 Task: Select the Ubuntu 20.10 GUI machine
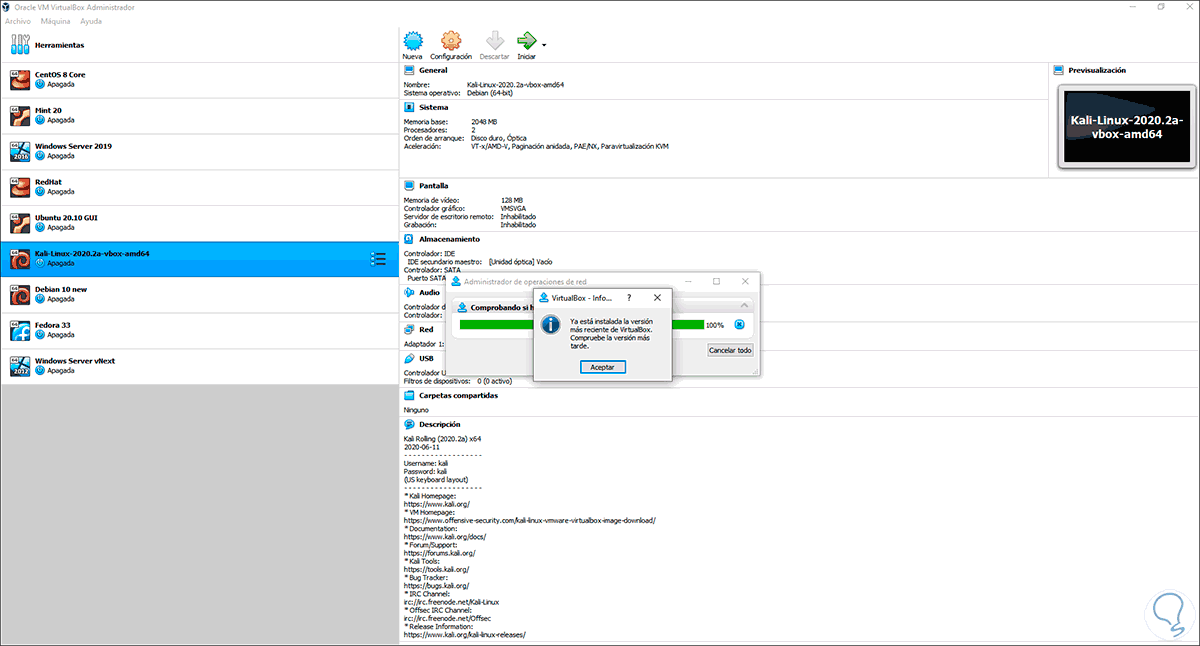point(200,224)
